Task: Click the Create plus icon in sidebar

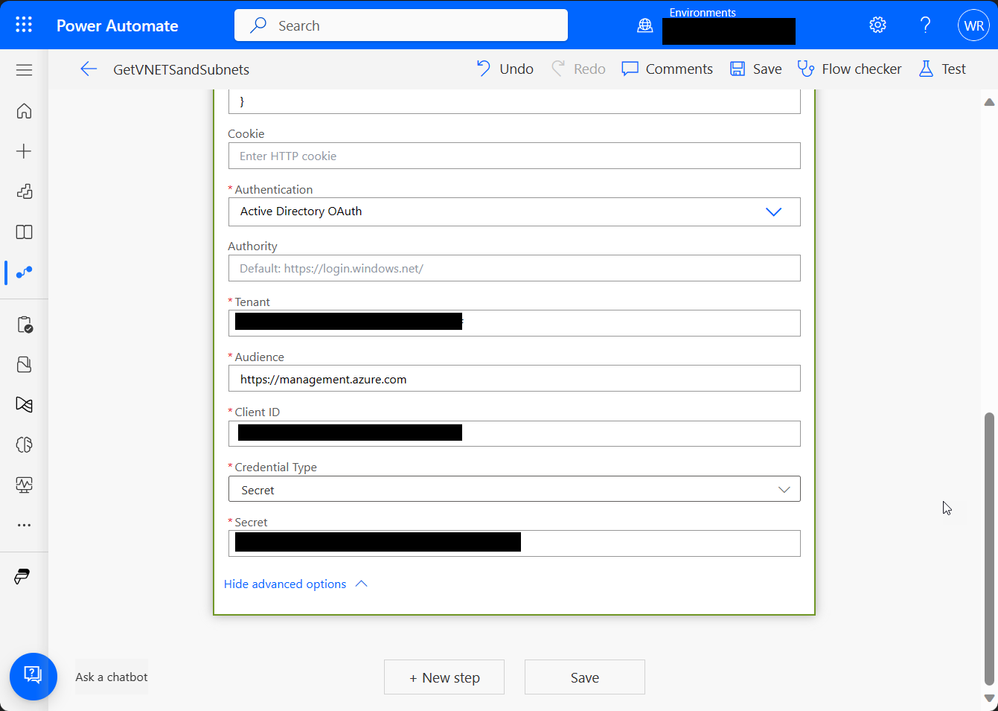Action: click(x=24, y=151)
